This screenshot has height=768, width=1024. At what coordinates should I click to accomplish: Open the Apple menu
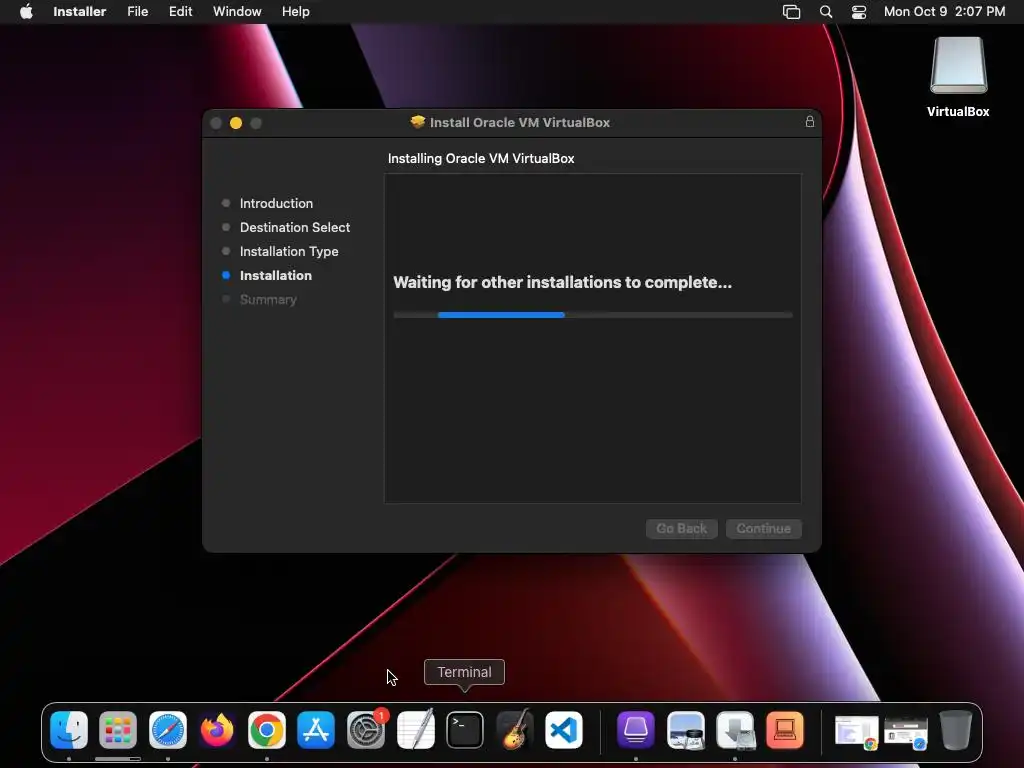coord(26,12)
